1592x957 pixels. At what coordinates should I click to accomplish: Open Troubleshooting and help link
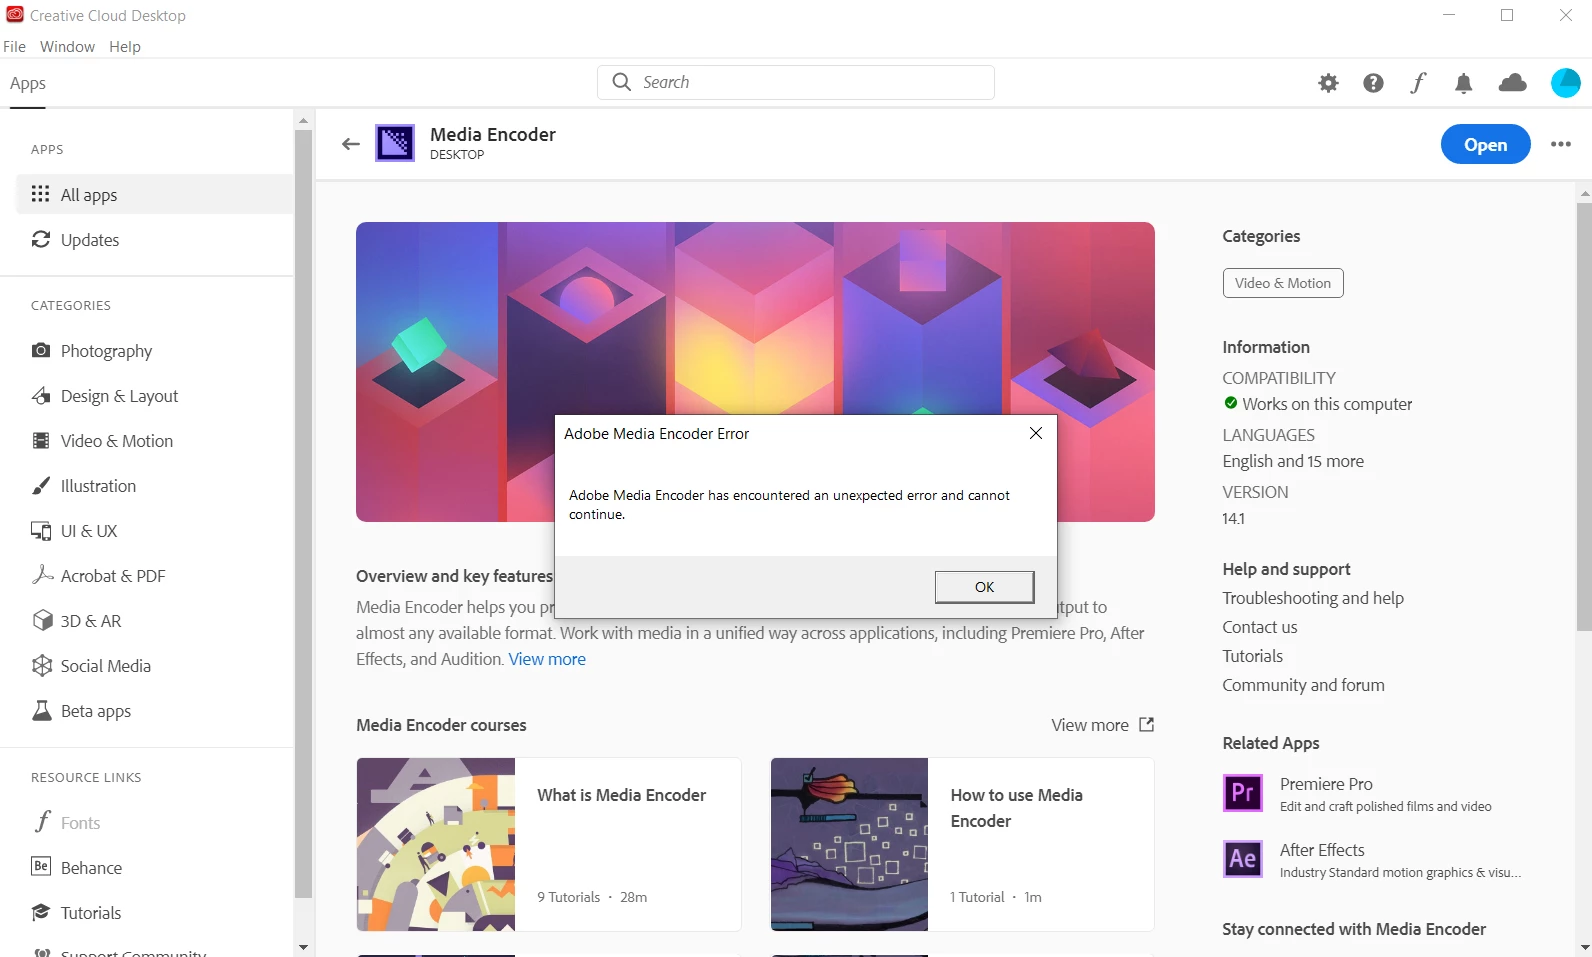(x=1313, y=598)
